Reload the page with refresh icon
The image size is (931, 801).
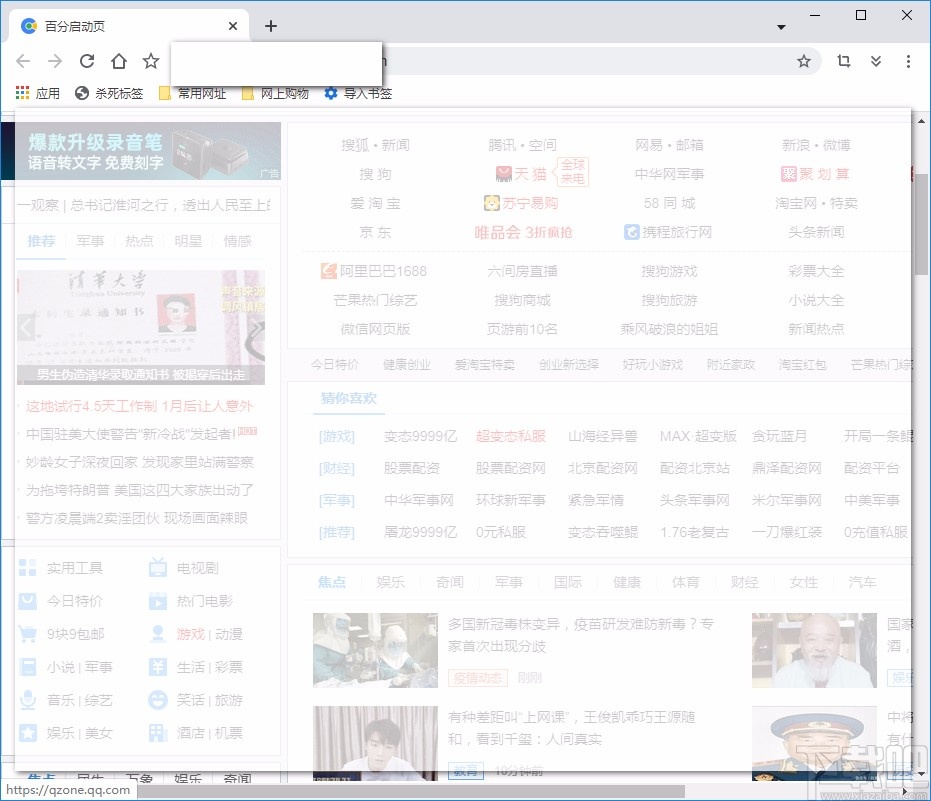[x=87, y=61]
